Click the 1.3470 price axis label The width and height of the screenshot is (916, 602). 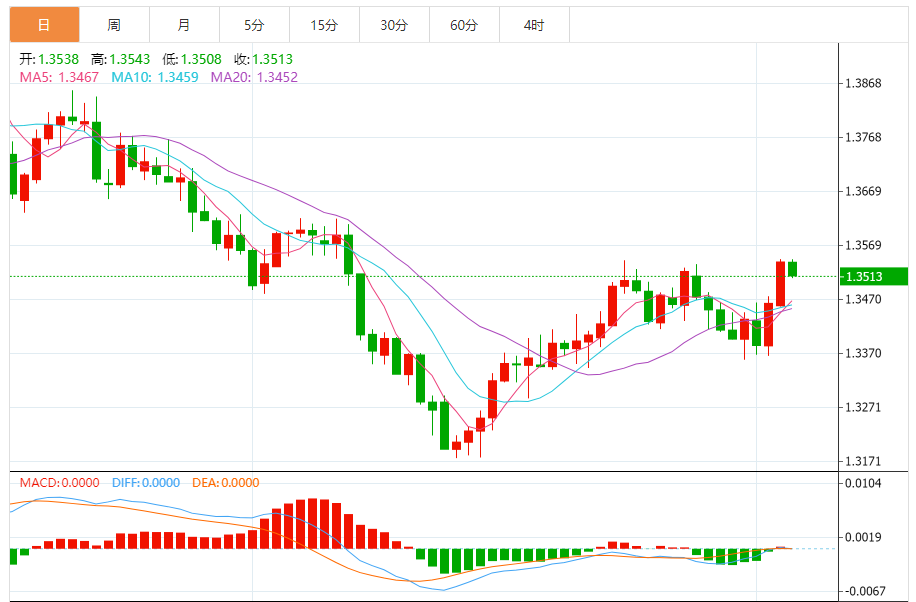point(863,299)
